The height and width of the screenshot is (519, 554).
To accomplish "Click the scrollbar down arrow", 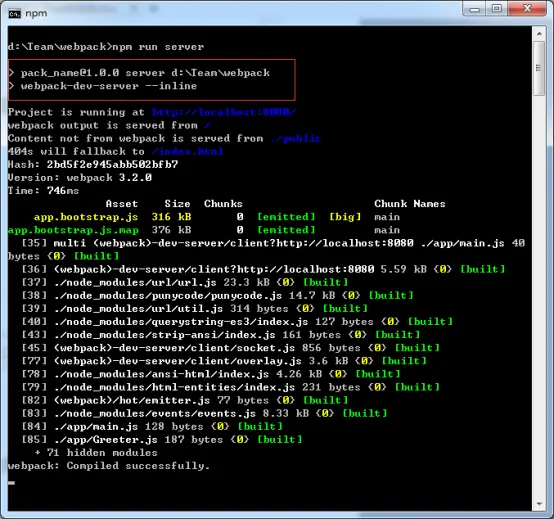I will point(539,504).
